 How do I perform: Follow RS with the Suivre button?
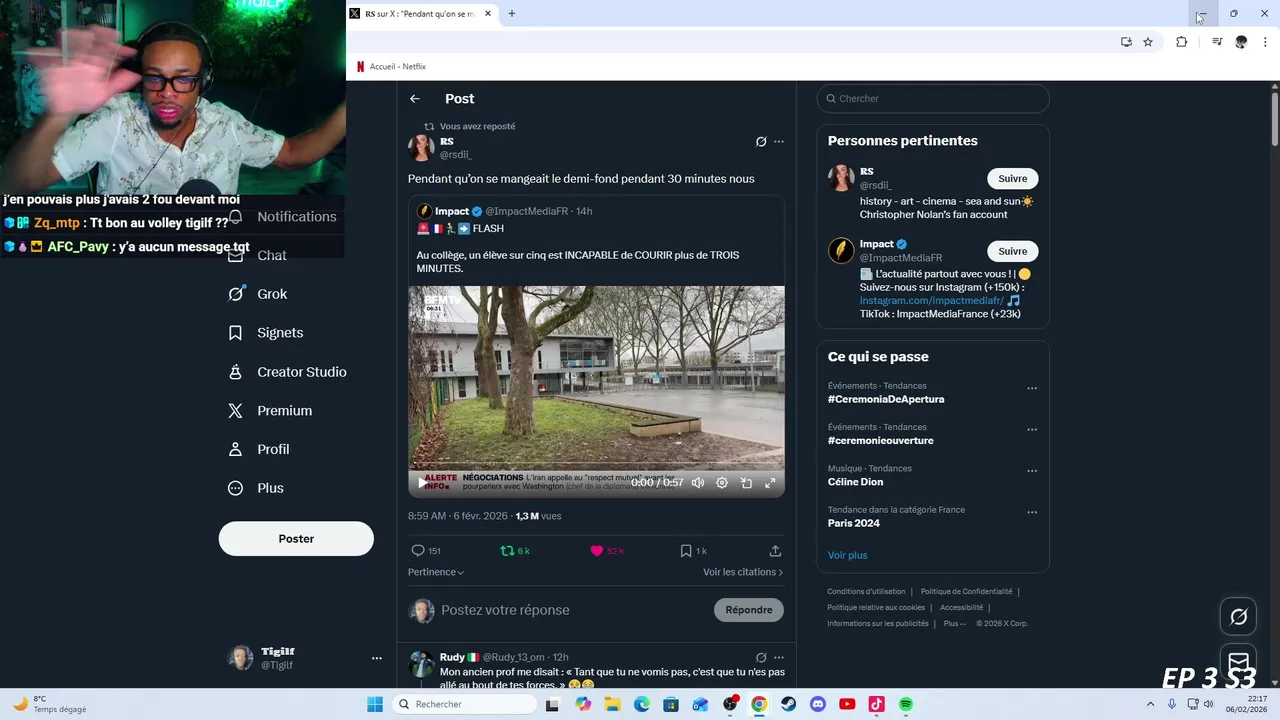pyautogui.click(x=1013, y=179)
